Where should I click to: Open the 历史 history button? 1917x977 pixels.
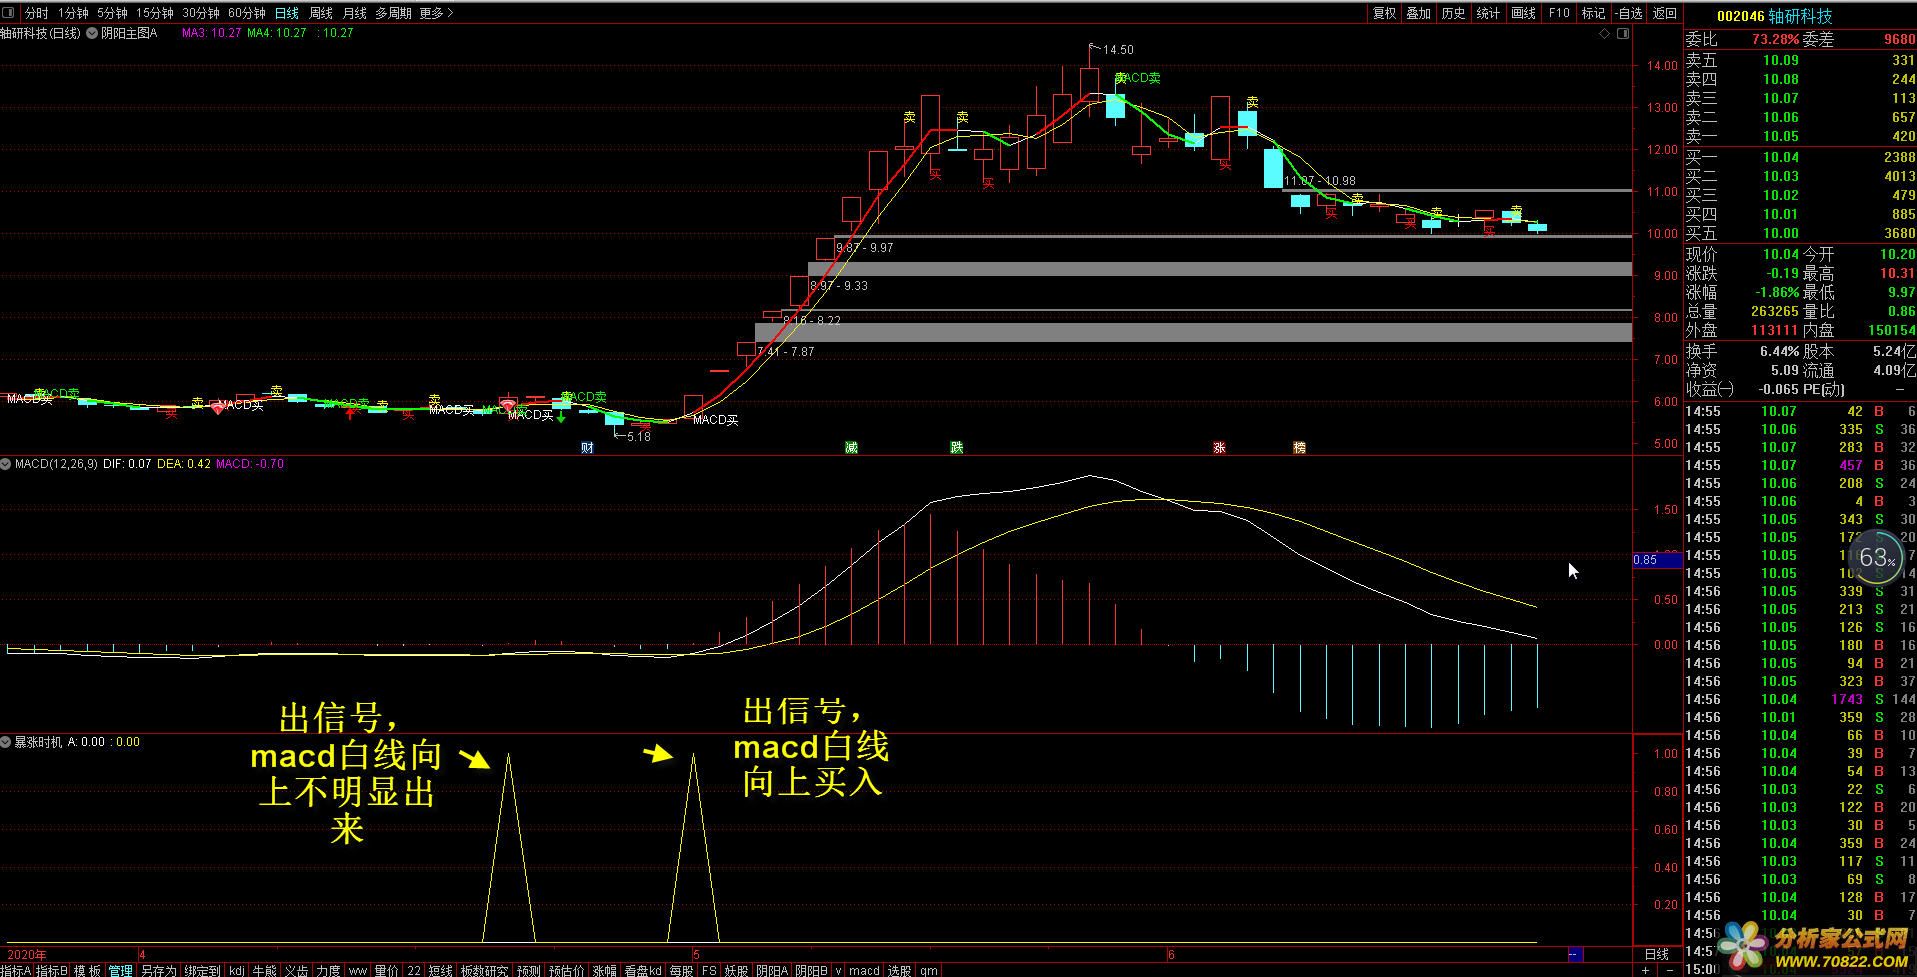[x=1454, y=13]
